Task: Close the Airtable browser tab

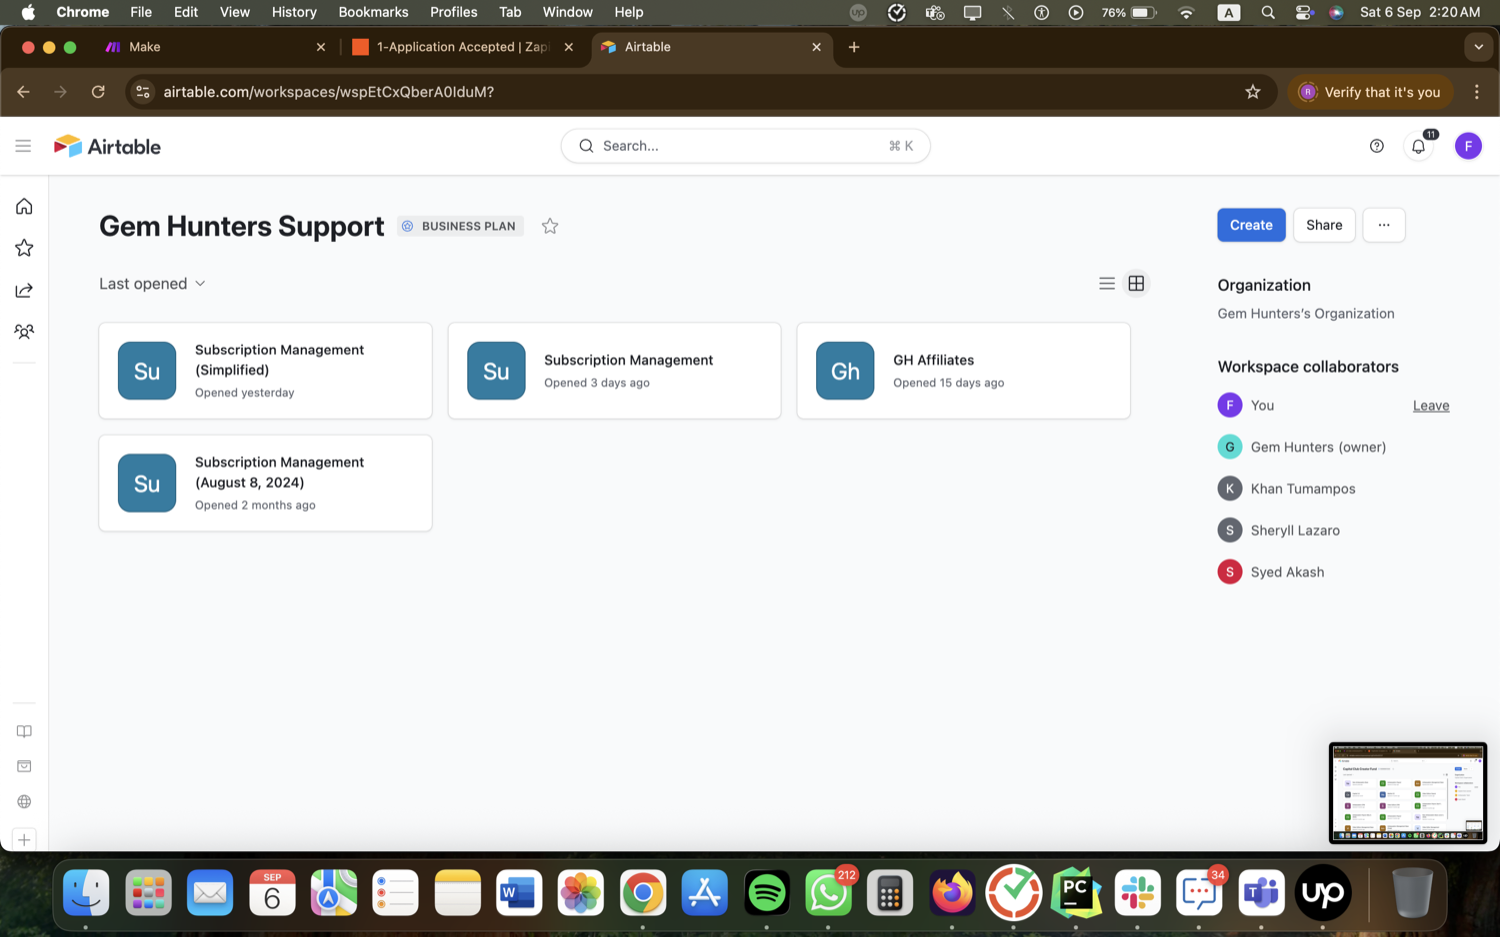Action: pyautogui.click(x=816, y=47)
